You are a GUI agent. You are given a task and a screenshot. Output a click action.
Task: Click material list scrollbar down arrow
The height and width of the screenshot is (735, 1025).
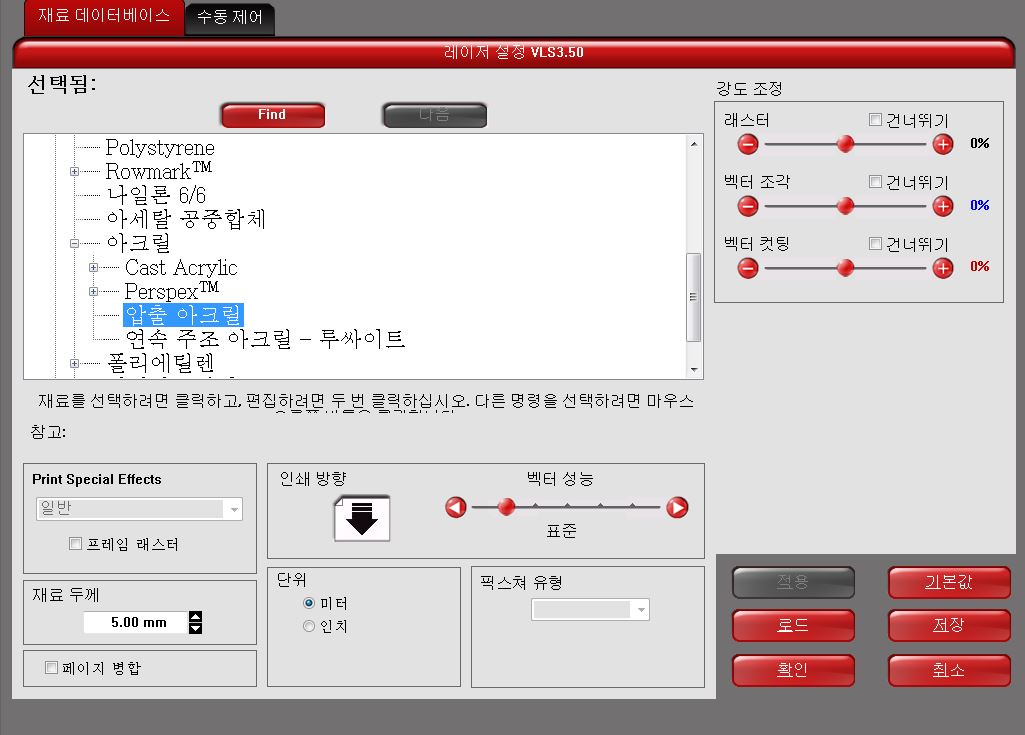pos(694,370)
